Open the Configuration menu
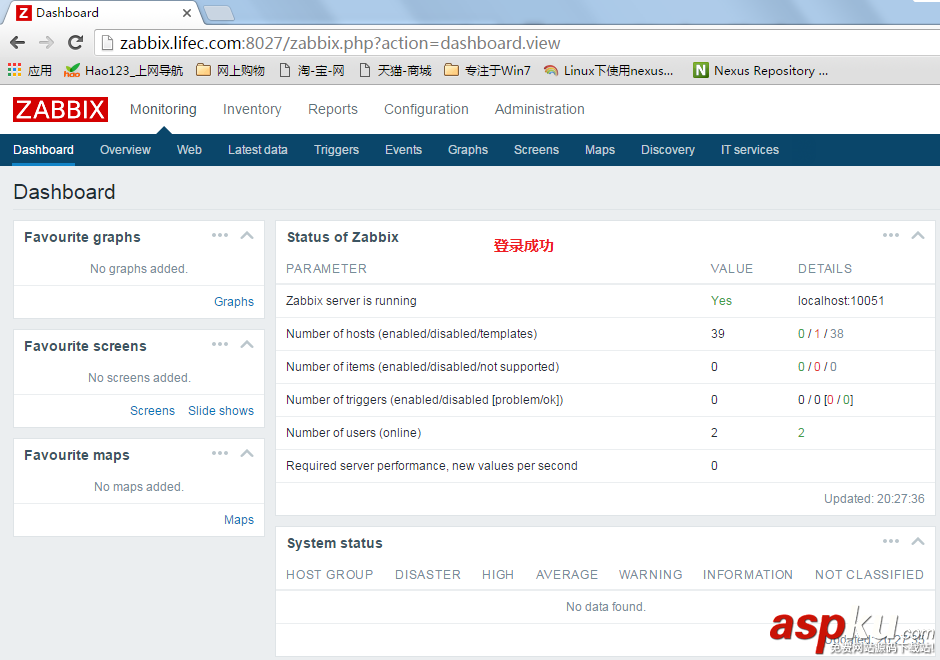The width and height of the screenshot is (940, 660). (x=426, y=109)
